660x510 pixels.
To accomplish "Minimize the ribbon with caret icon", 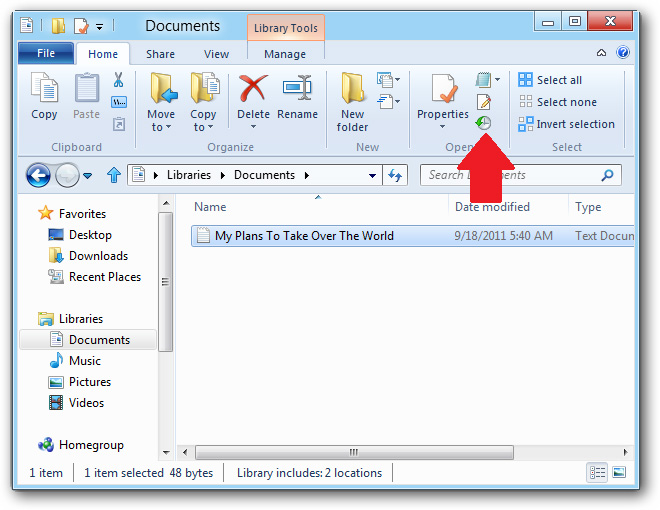I will [x=601, y=53].
